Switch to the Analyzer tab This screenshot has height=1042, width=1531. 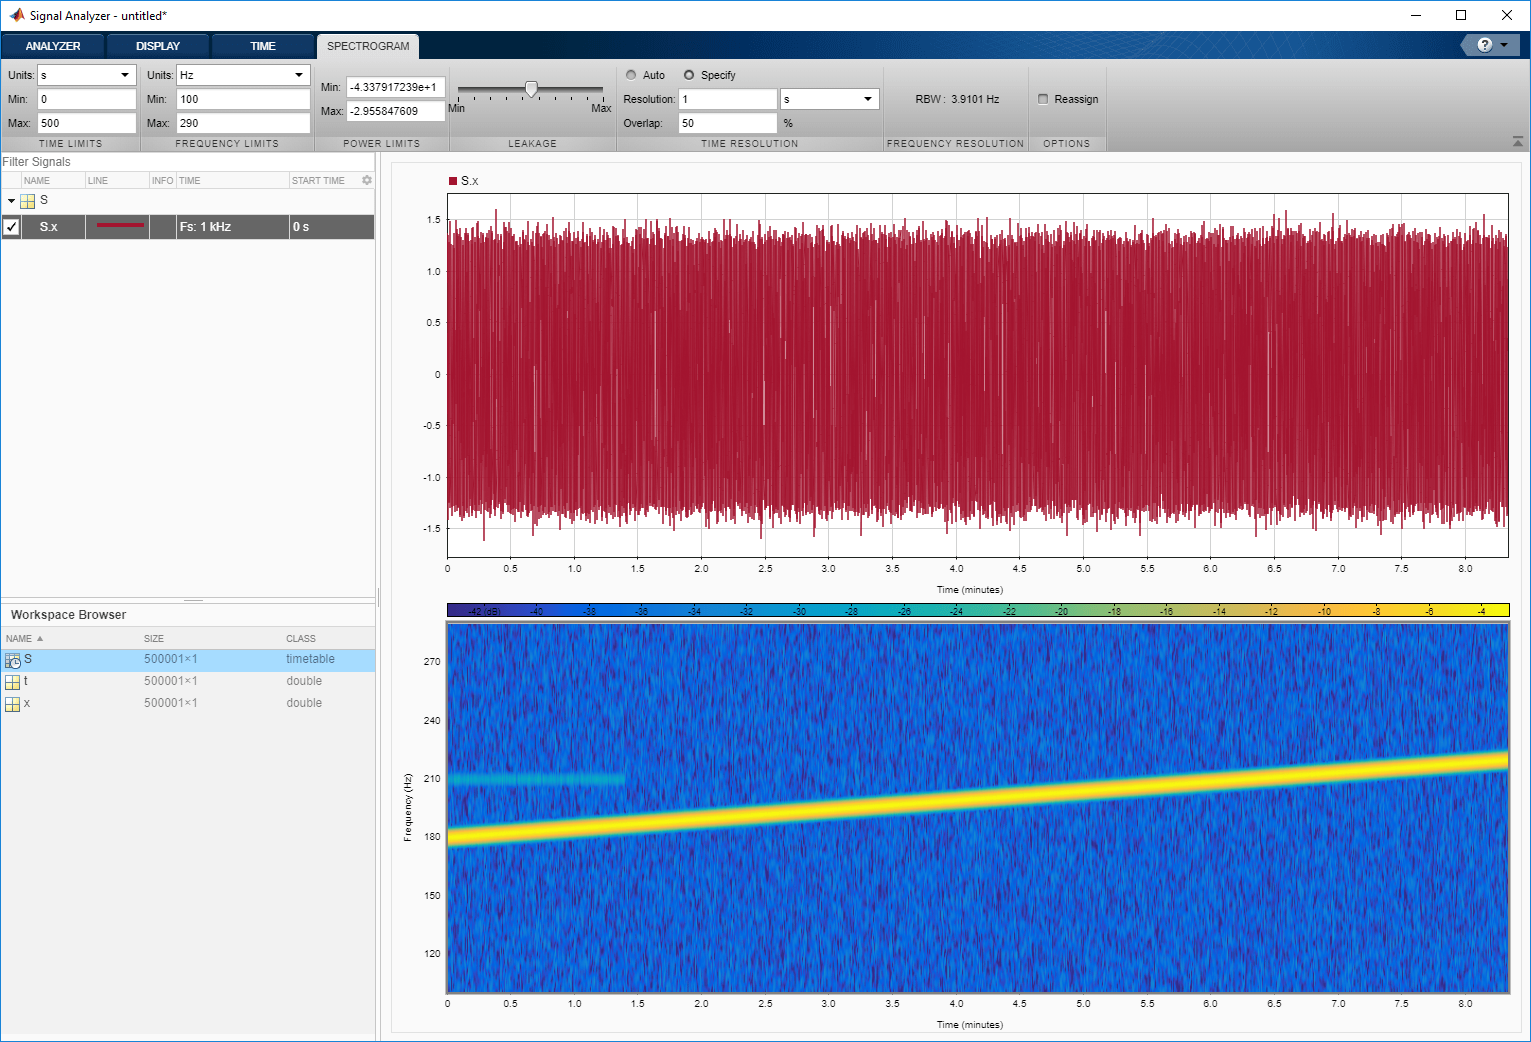click(53, 46)
